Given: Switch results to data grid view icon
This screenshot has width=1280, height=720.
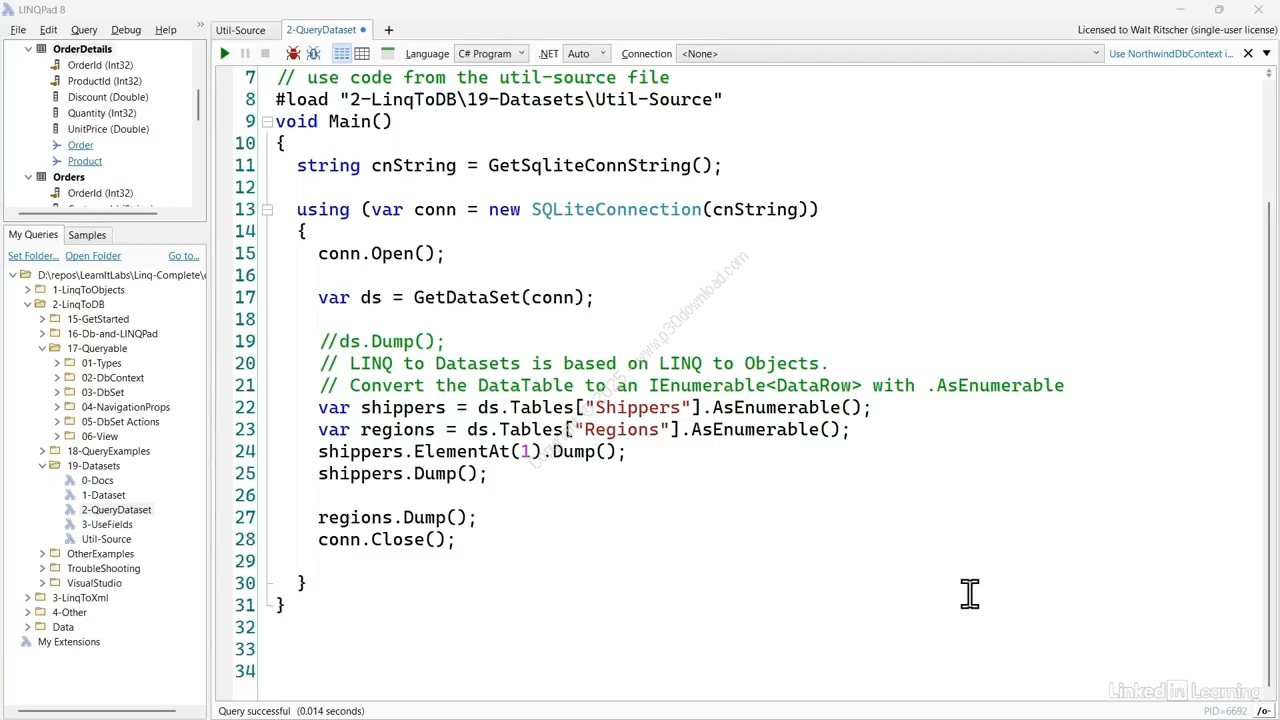Looking at the screenshot, I should click(362, 54).
